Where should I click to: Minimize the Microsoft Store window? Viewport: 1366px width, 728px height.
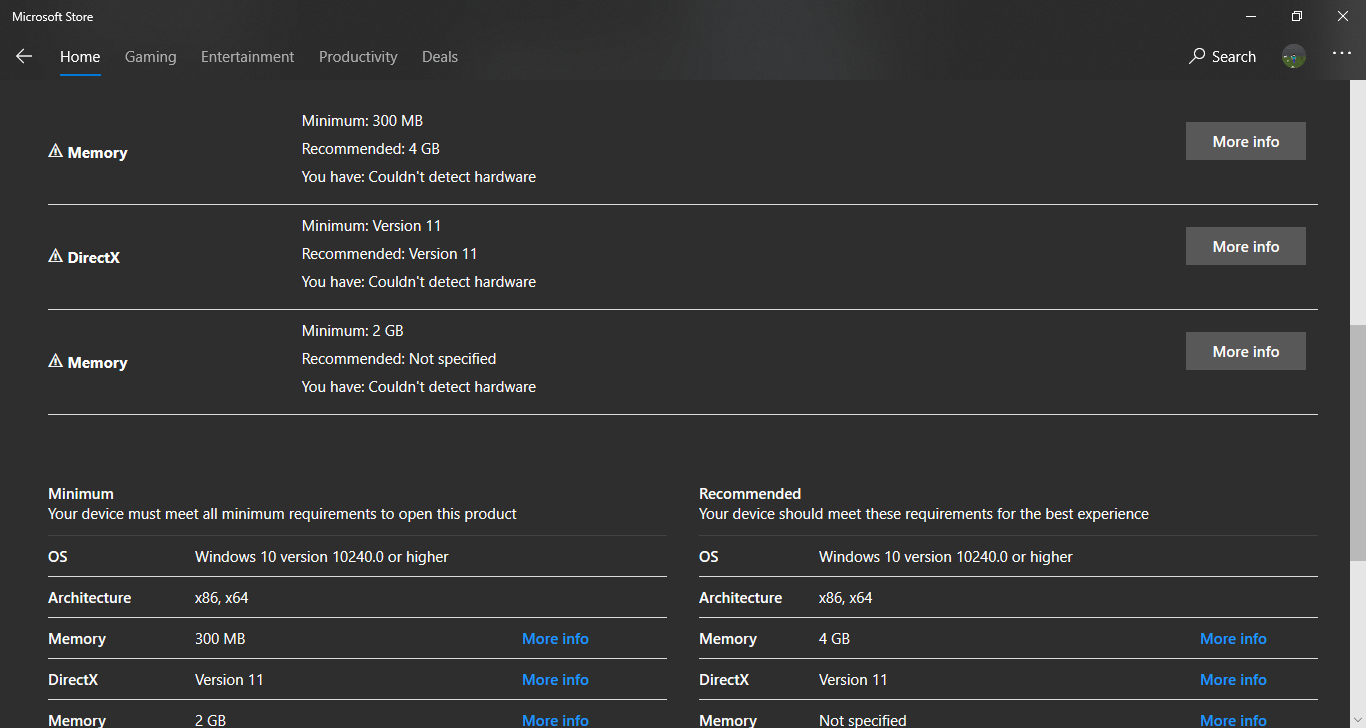pyautogui.click(x=1251, y=16)
